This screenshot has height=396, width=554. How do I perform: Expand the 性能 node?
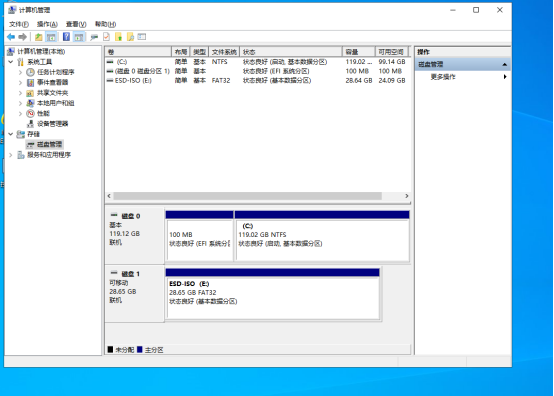20,113
